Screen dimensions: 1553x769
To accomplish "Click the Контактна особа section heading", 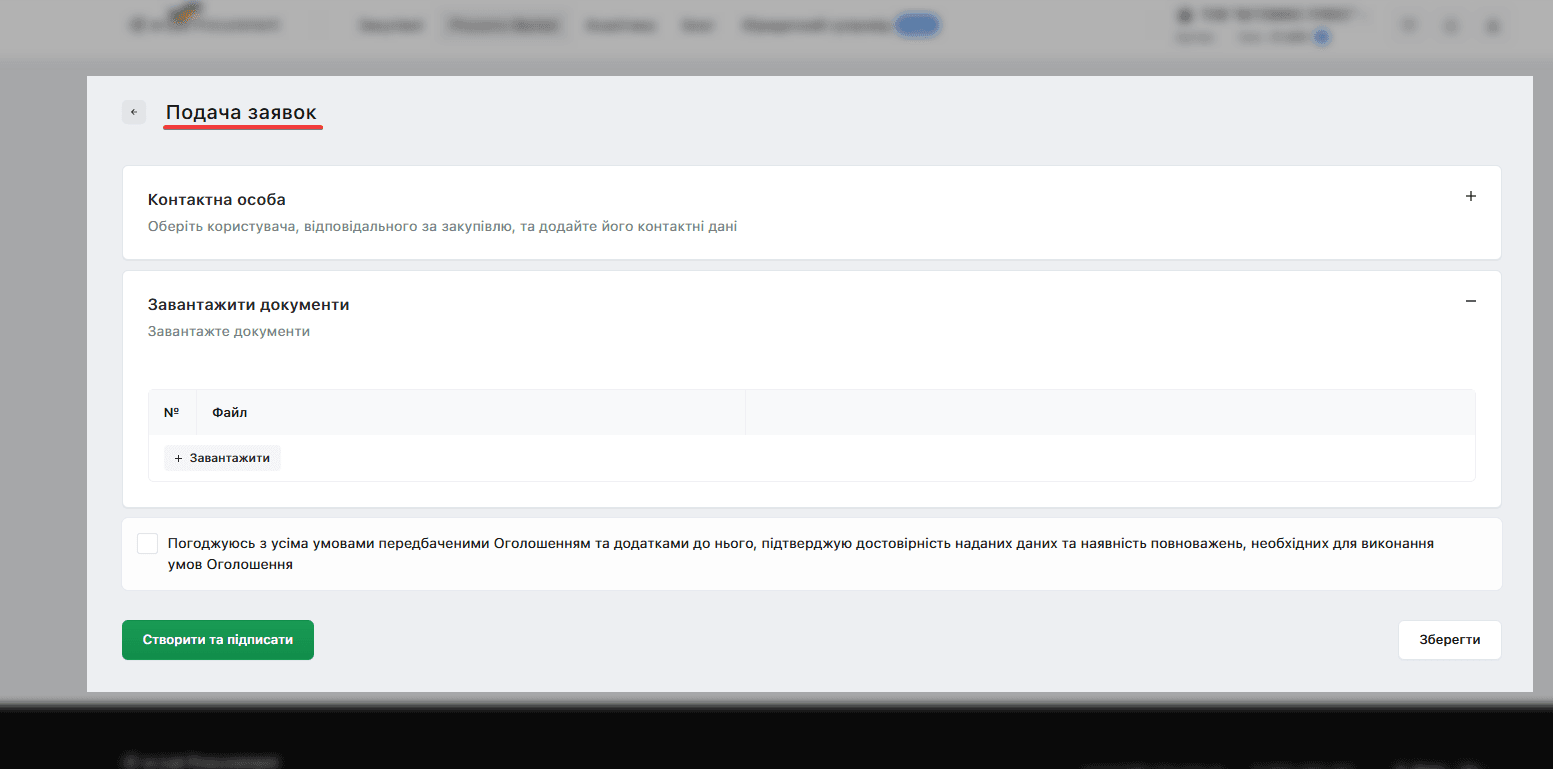I will 217,200.
